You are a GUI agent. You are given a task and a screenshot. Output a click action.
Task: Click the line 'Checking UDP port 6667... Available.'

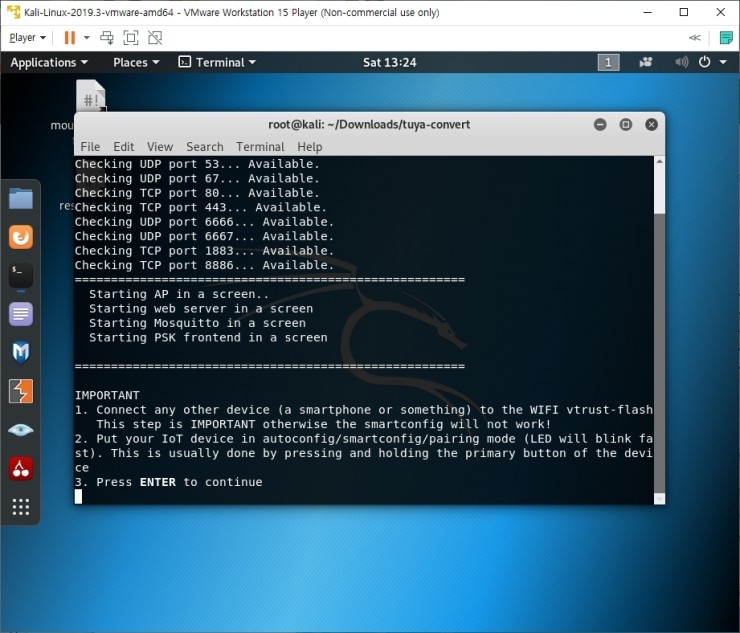[204, 236]
